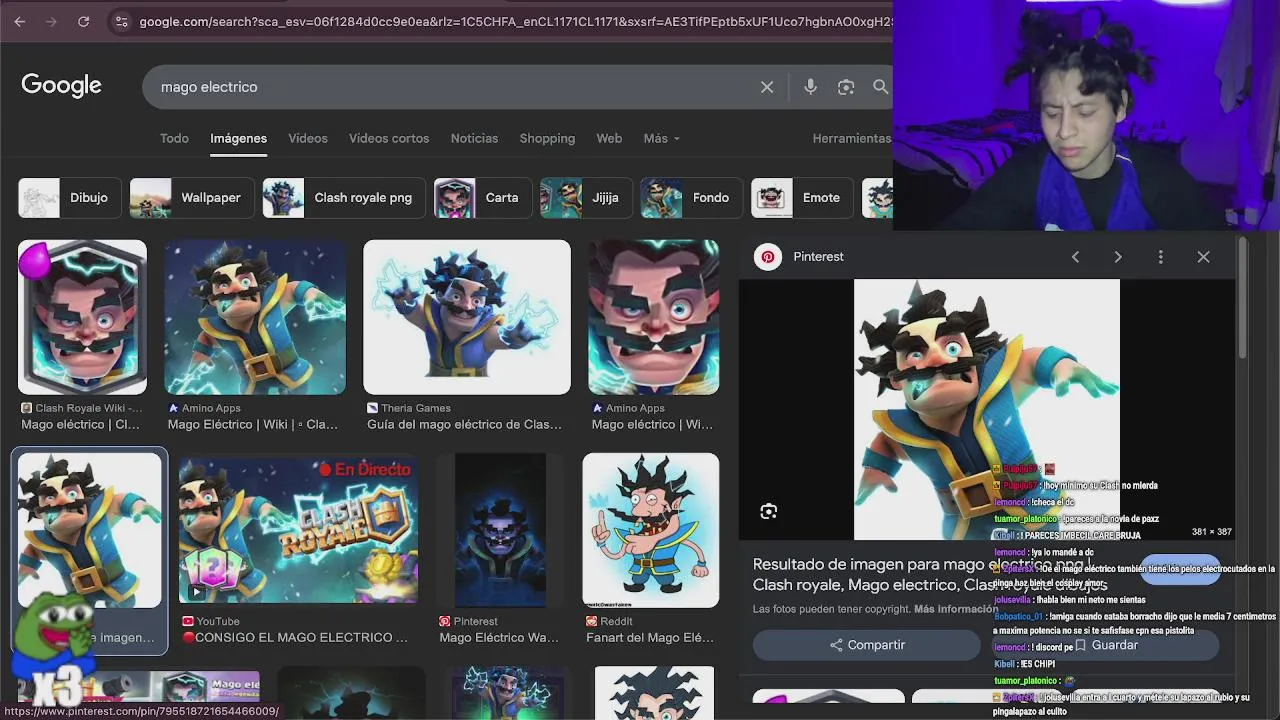This screenshot has width=1280, height=720.
Task: Switch to Web tab
Action: point(609,138)
